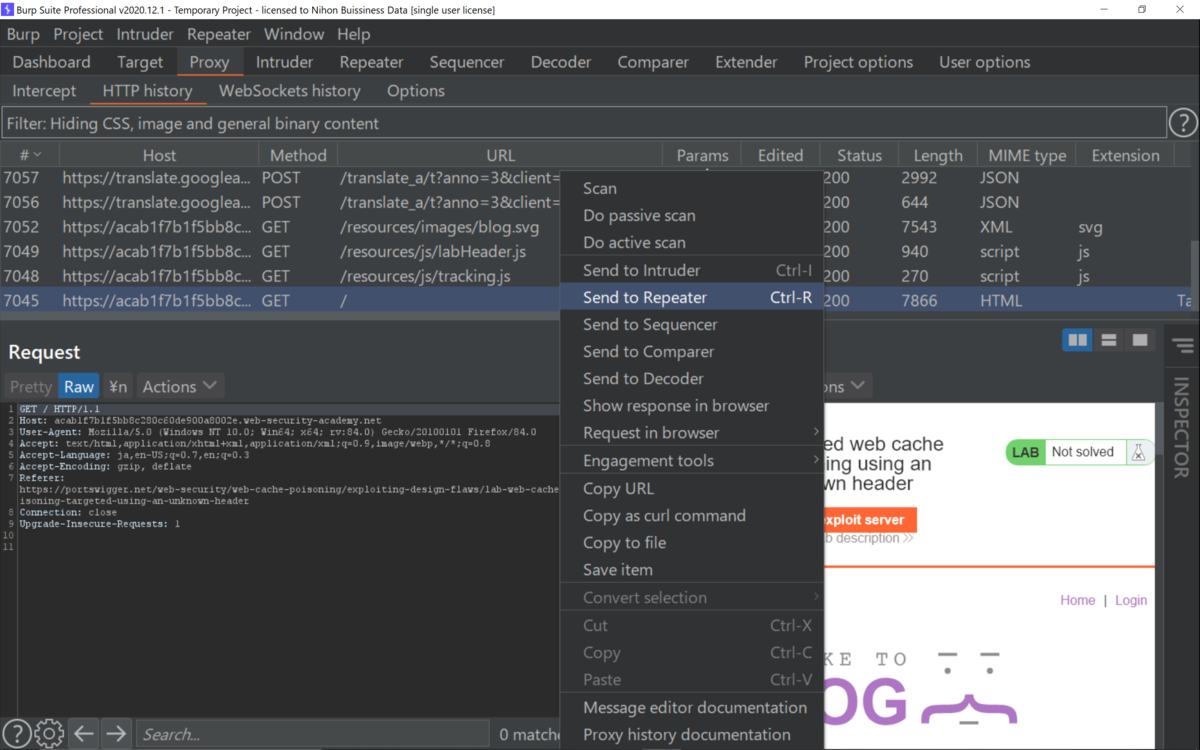This screenshot has height=750, width=1200.
Task: Select Scan in the context menu
Action: click(x=692, y=188)
